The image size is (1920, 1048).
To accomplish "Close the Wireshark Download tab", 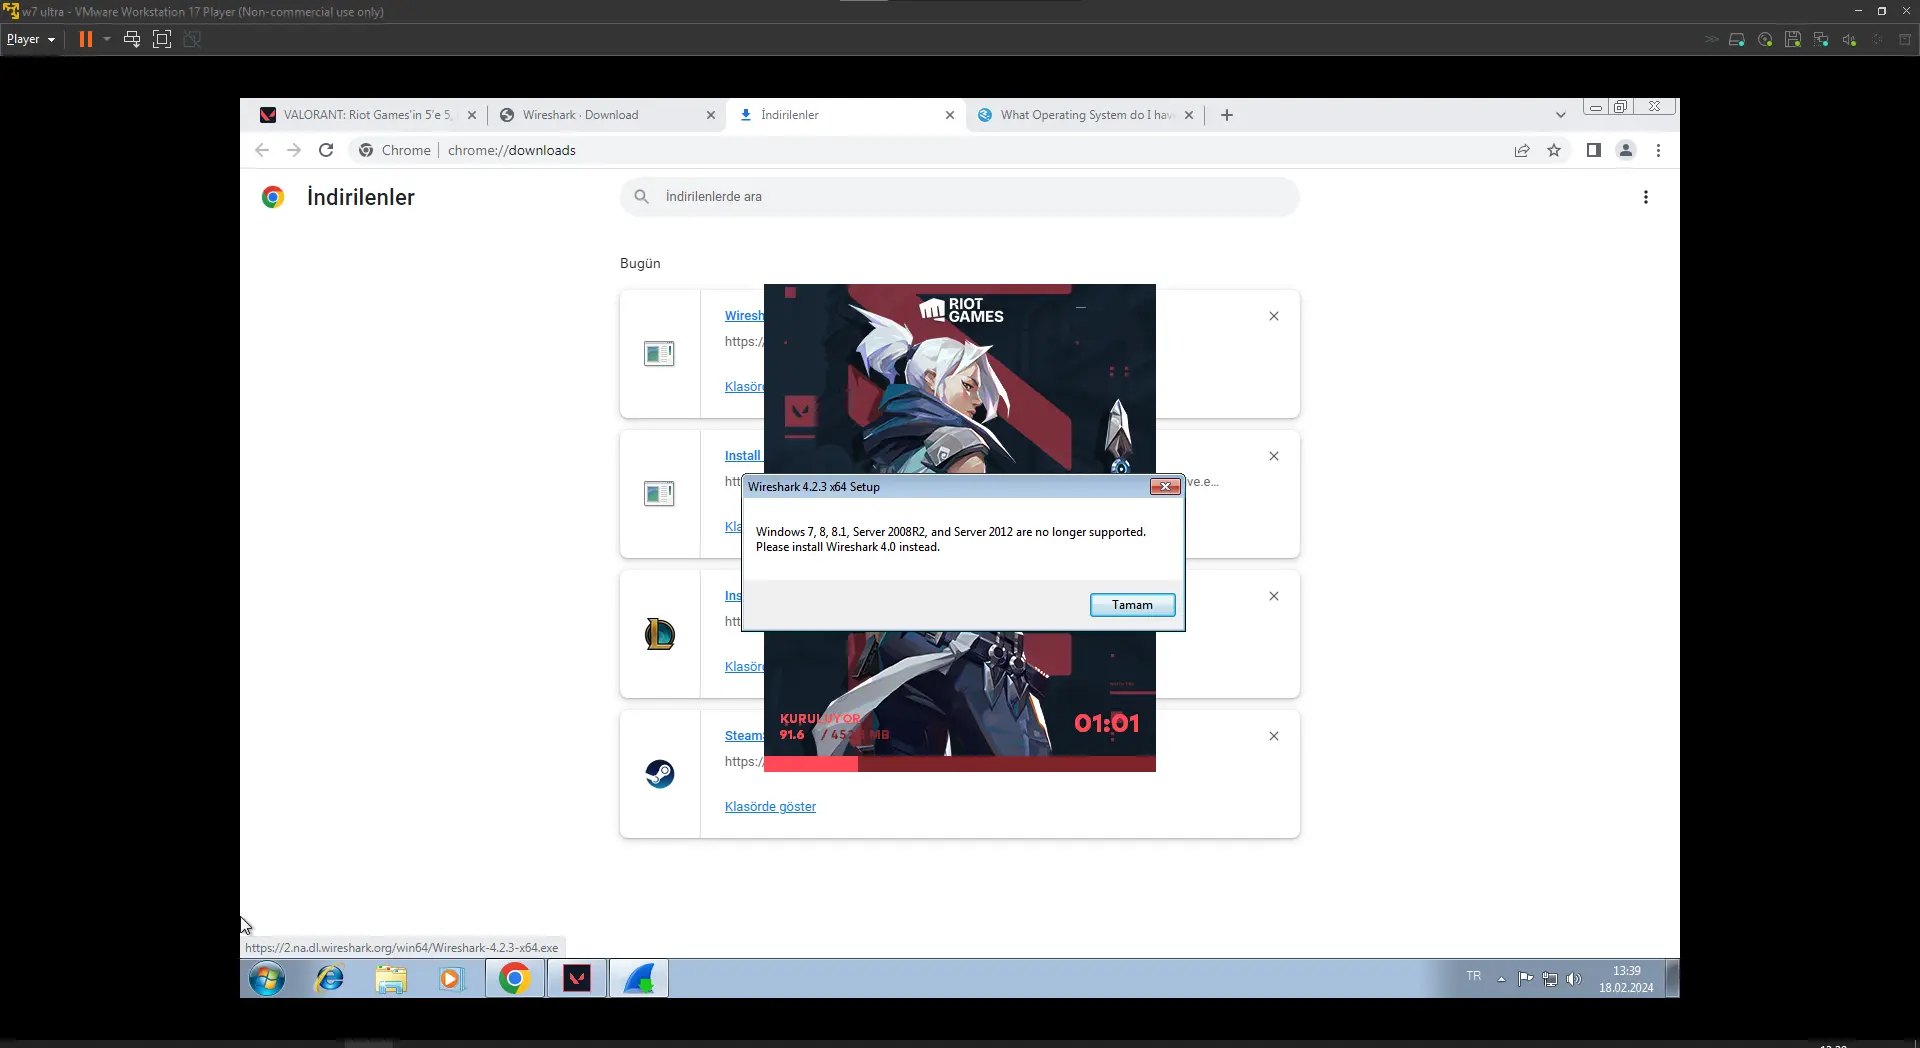I will (x=711, y=115).
